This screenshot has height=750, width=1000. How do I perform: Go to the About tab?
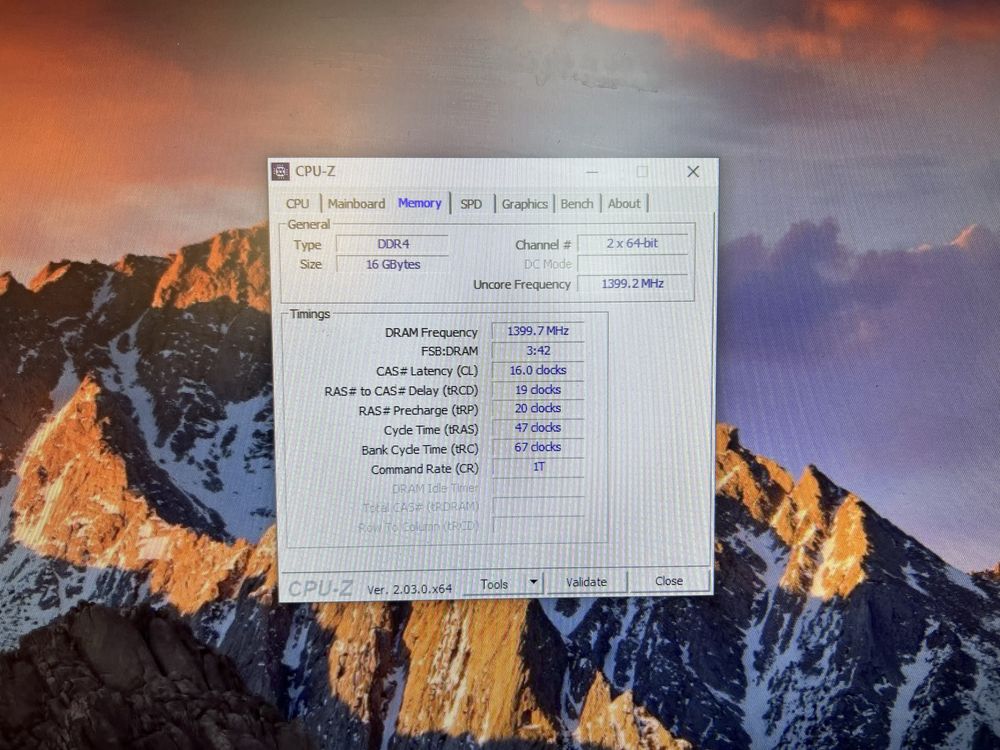[x=624, y=204]
